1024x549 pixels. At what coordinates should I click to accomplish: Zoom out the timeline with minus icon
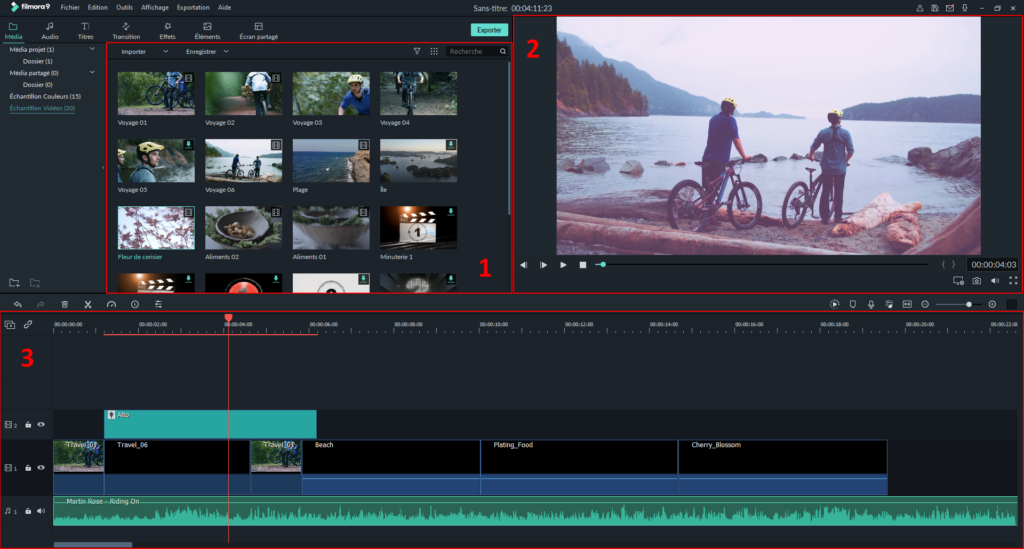click(x=925, y=304)
